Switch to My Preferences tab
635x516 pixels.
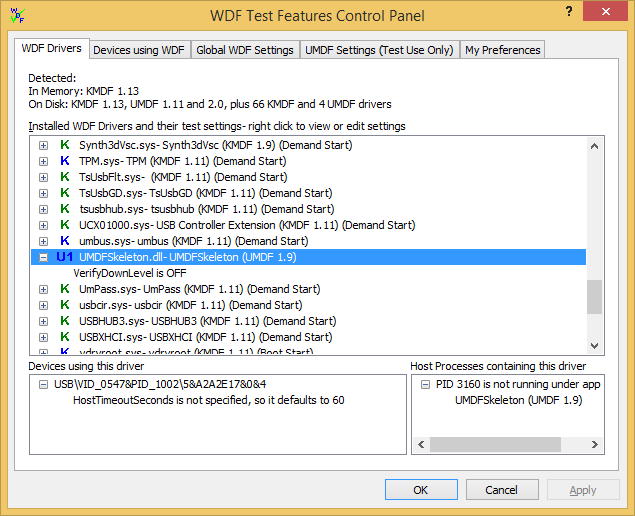tap(503, 50)
